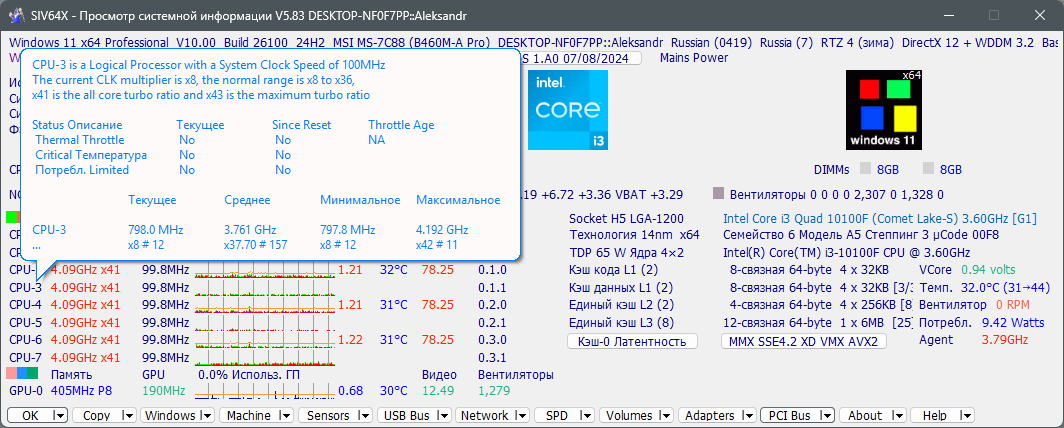The height and width of the screenshot is (428, 1064).
Task: Click the CPU-3 usage graph
Action: 265,288
